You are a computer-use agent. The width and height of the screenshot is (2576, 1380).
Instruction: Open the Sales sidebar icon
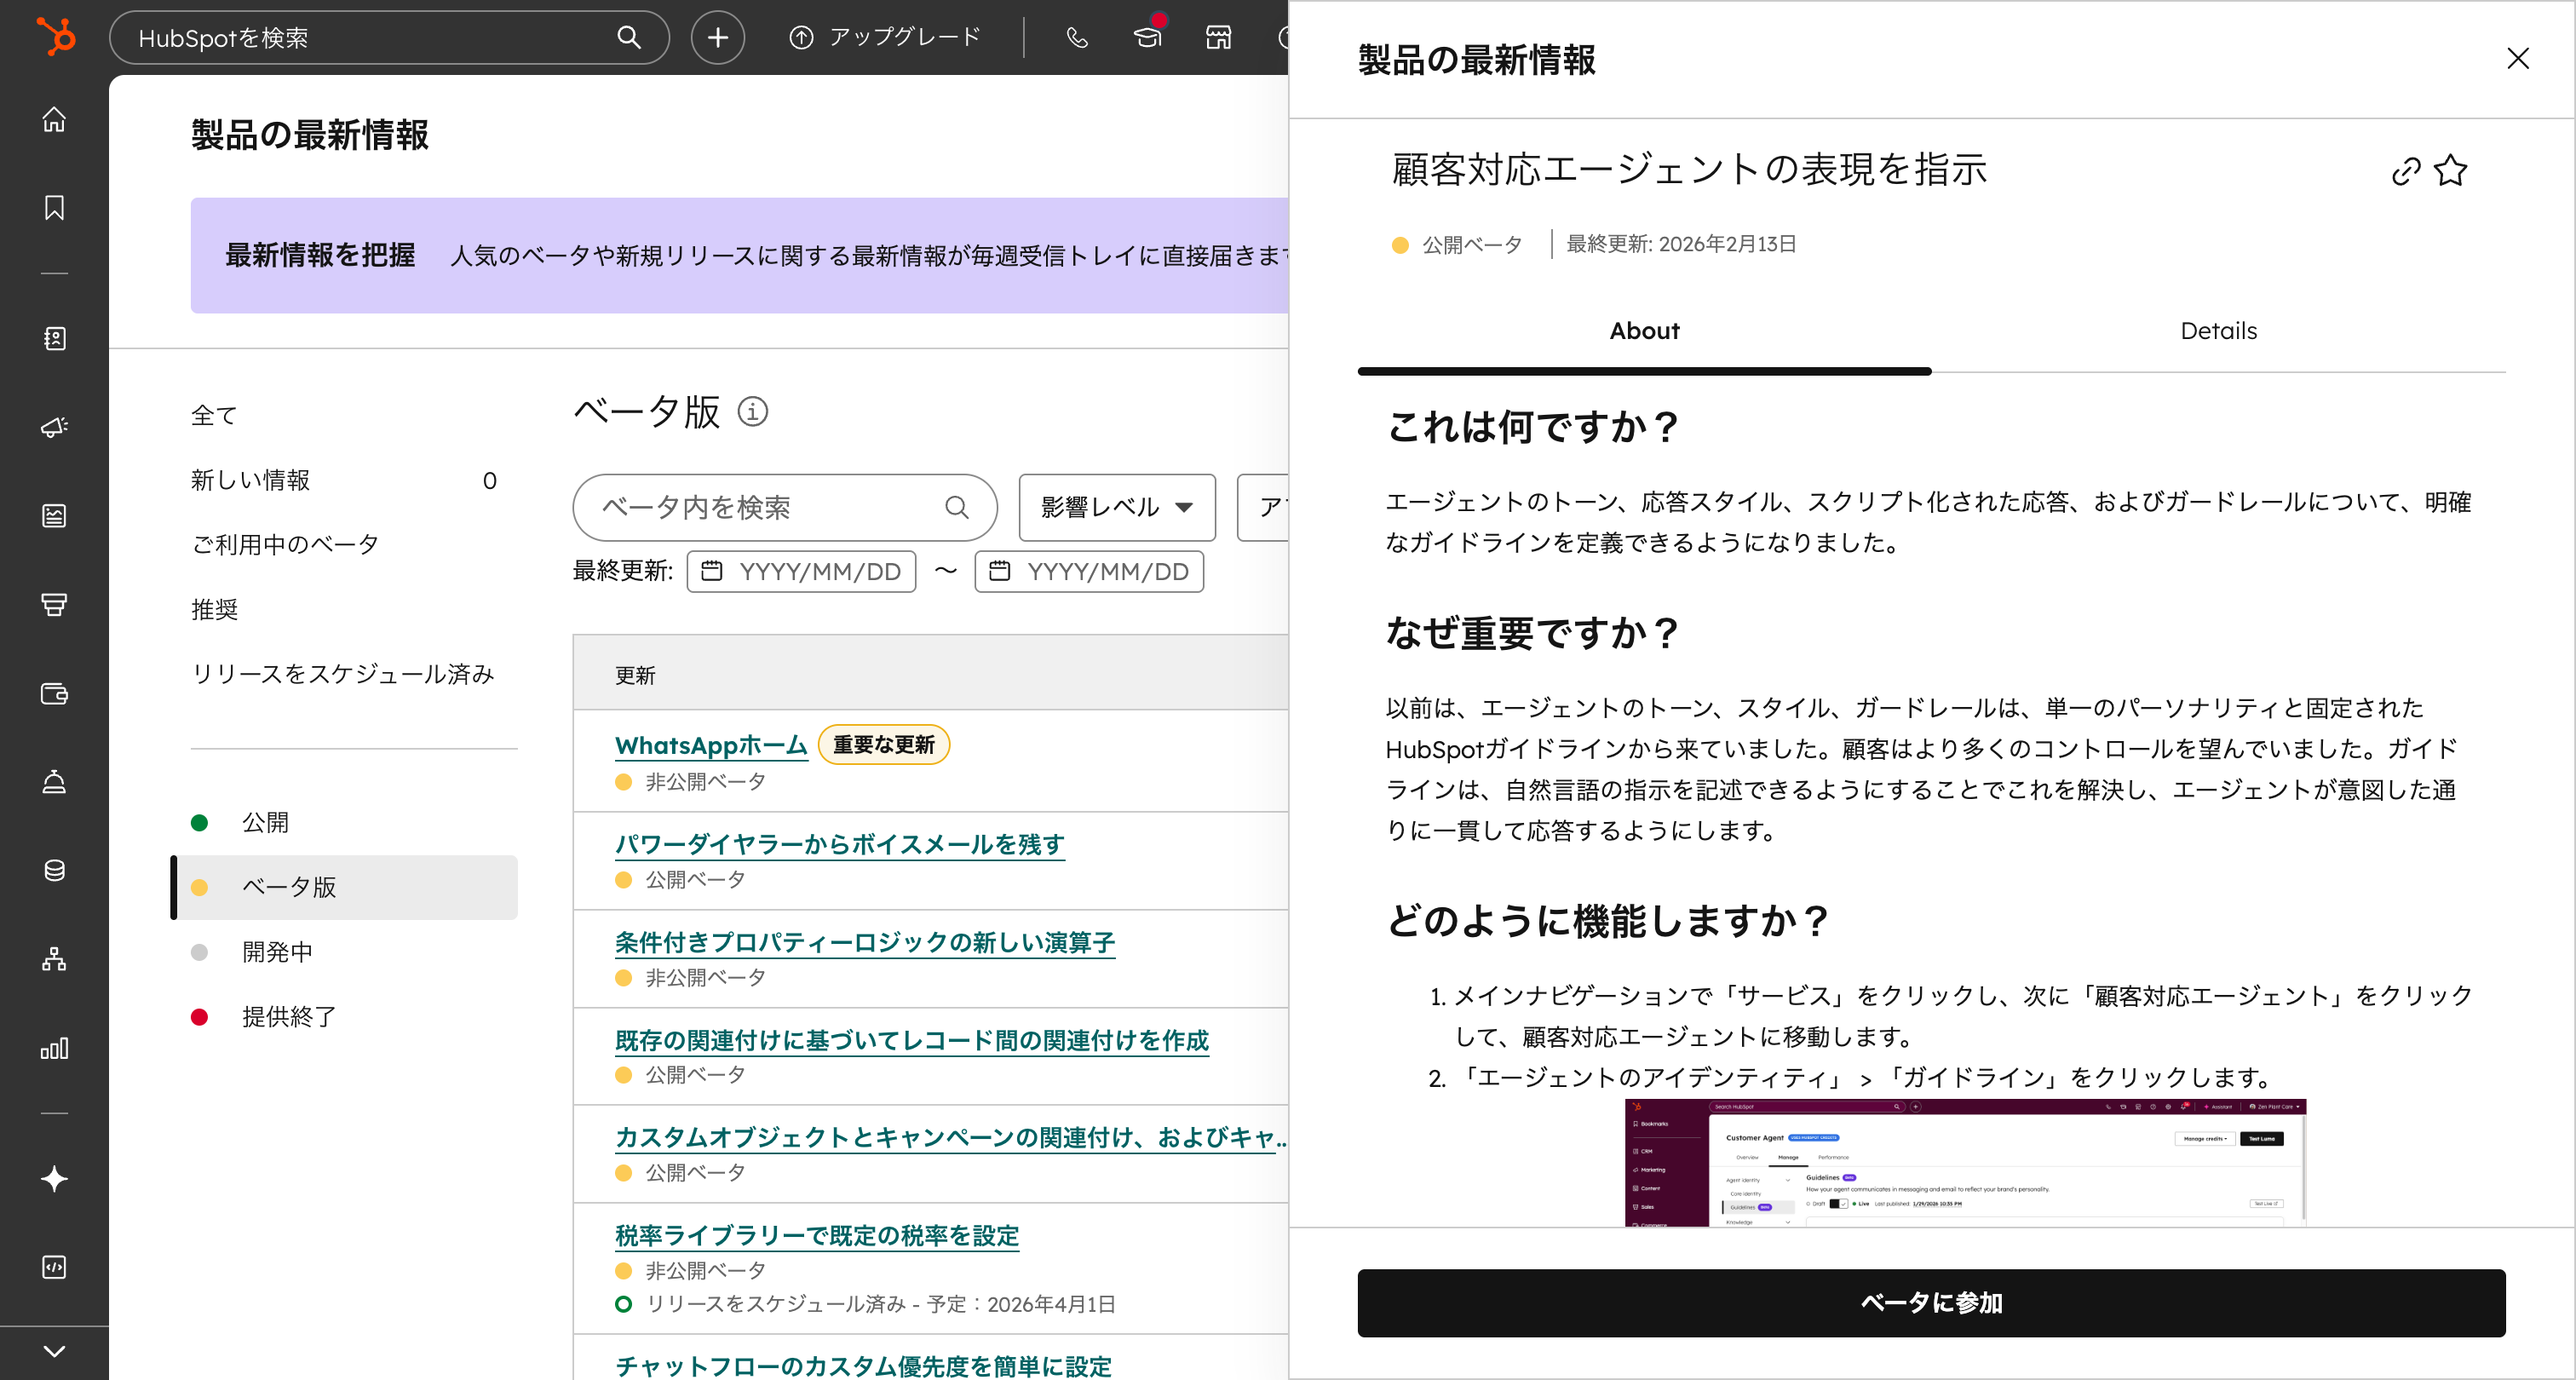pos(54,604)
